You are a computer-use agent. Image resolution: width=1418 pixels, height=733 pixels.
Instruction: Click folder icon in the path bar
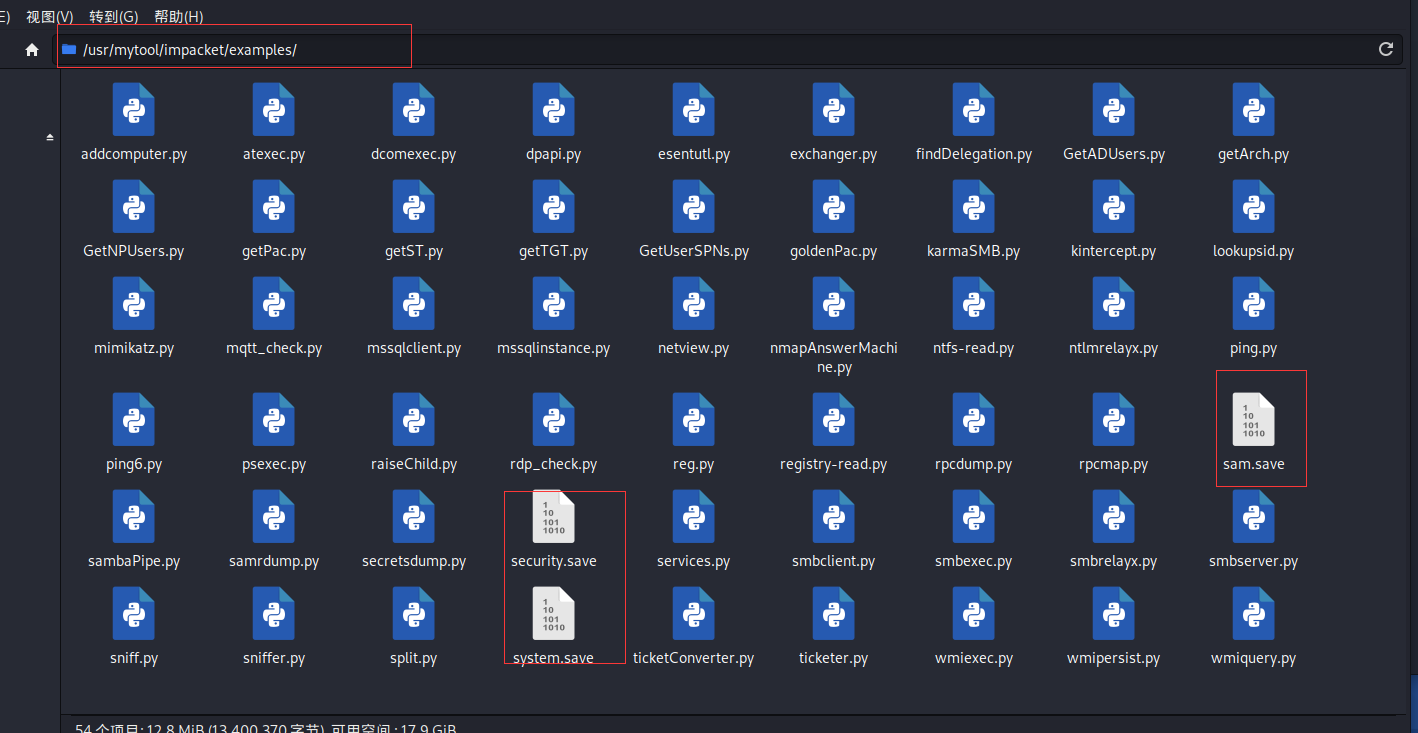[x=69, y=49]
